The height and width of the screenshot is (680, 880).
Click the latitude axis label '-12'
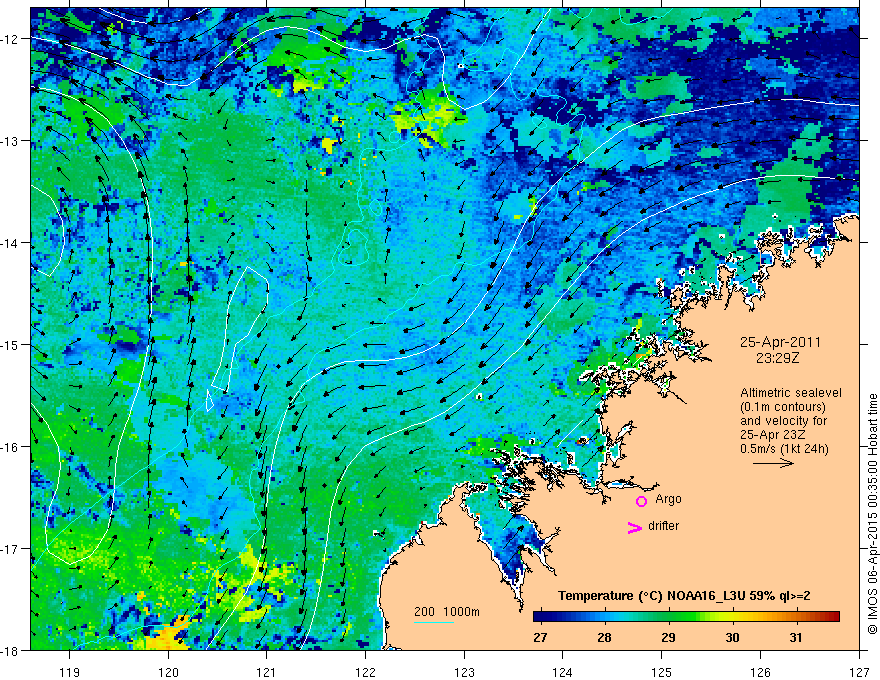[9, 39]
